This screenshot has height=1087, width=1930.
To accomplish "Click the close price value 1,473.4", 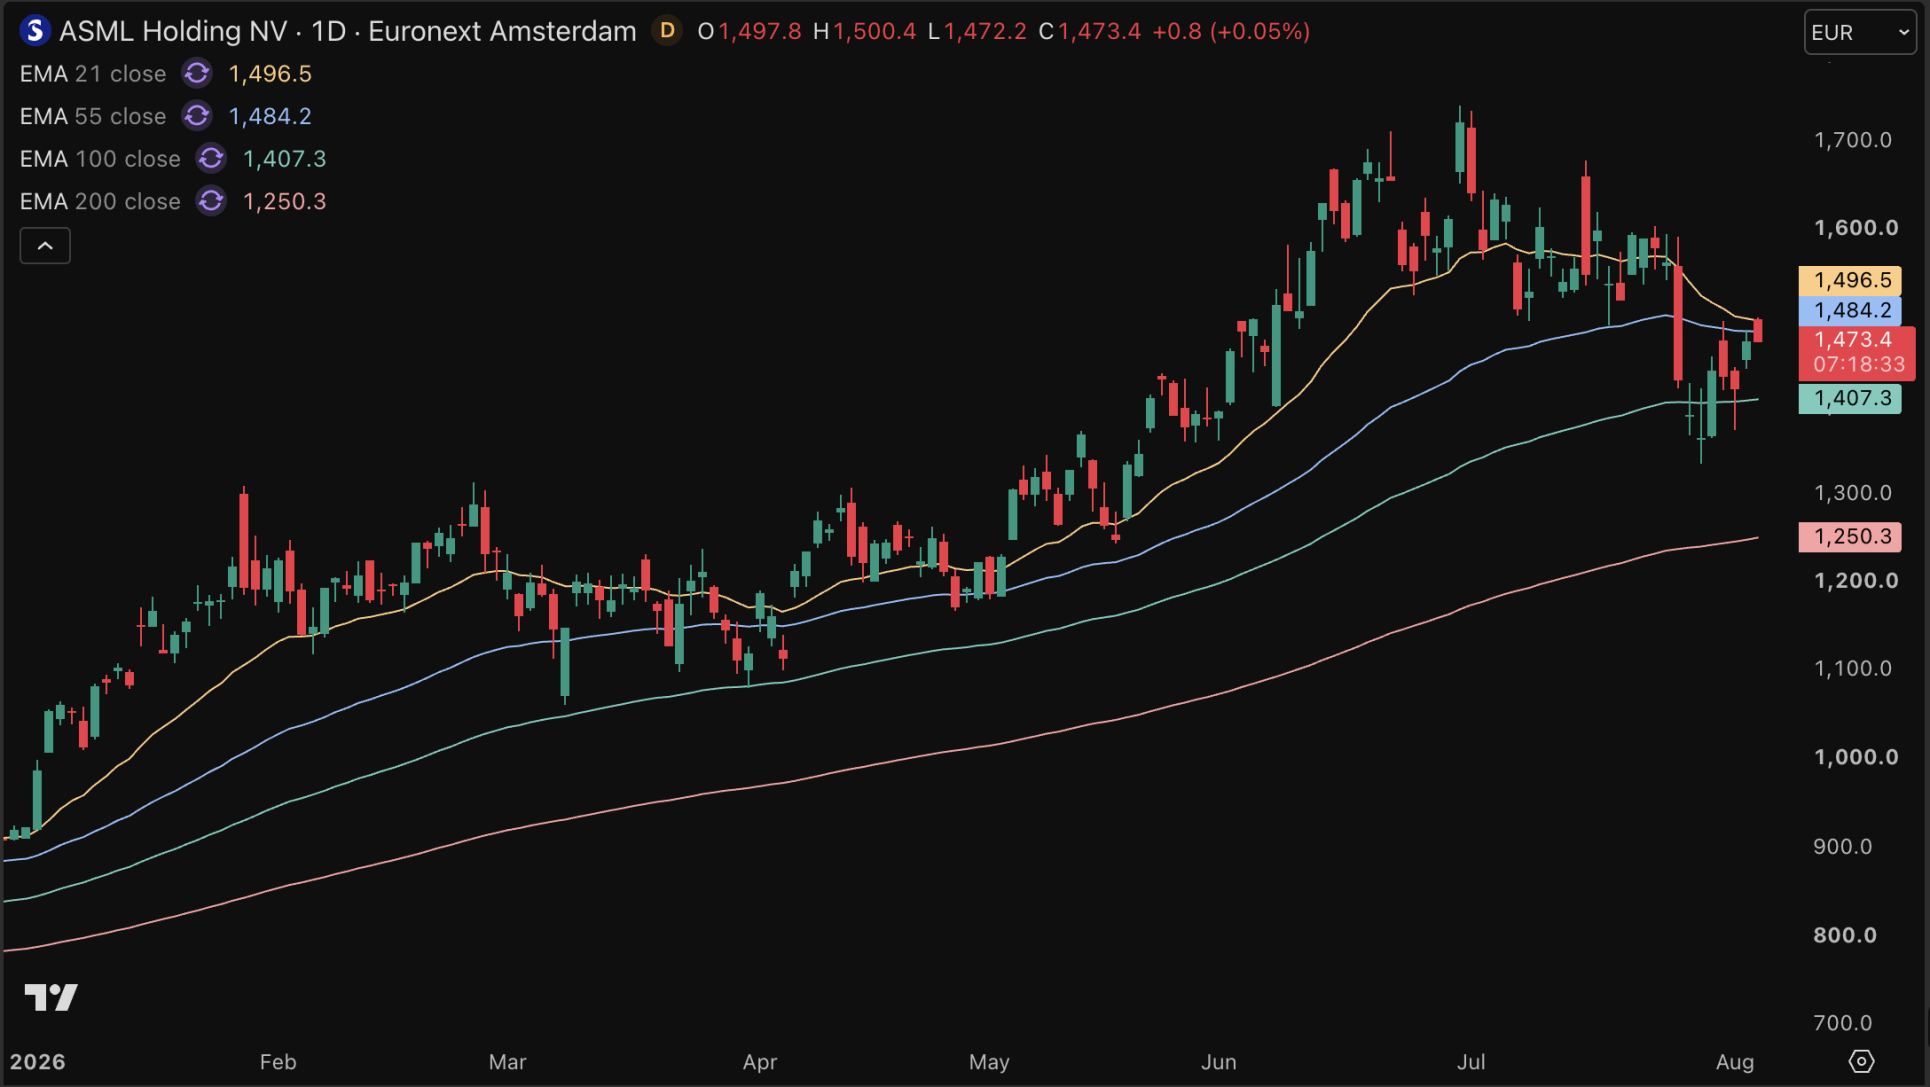I will point(1099,31).
